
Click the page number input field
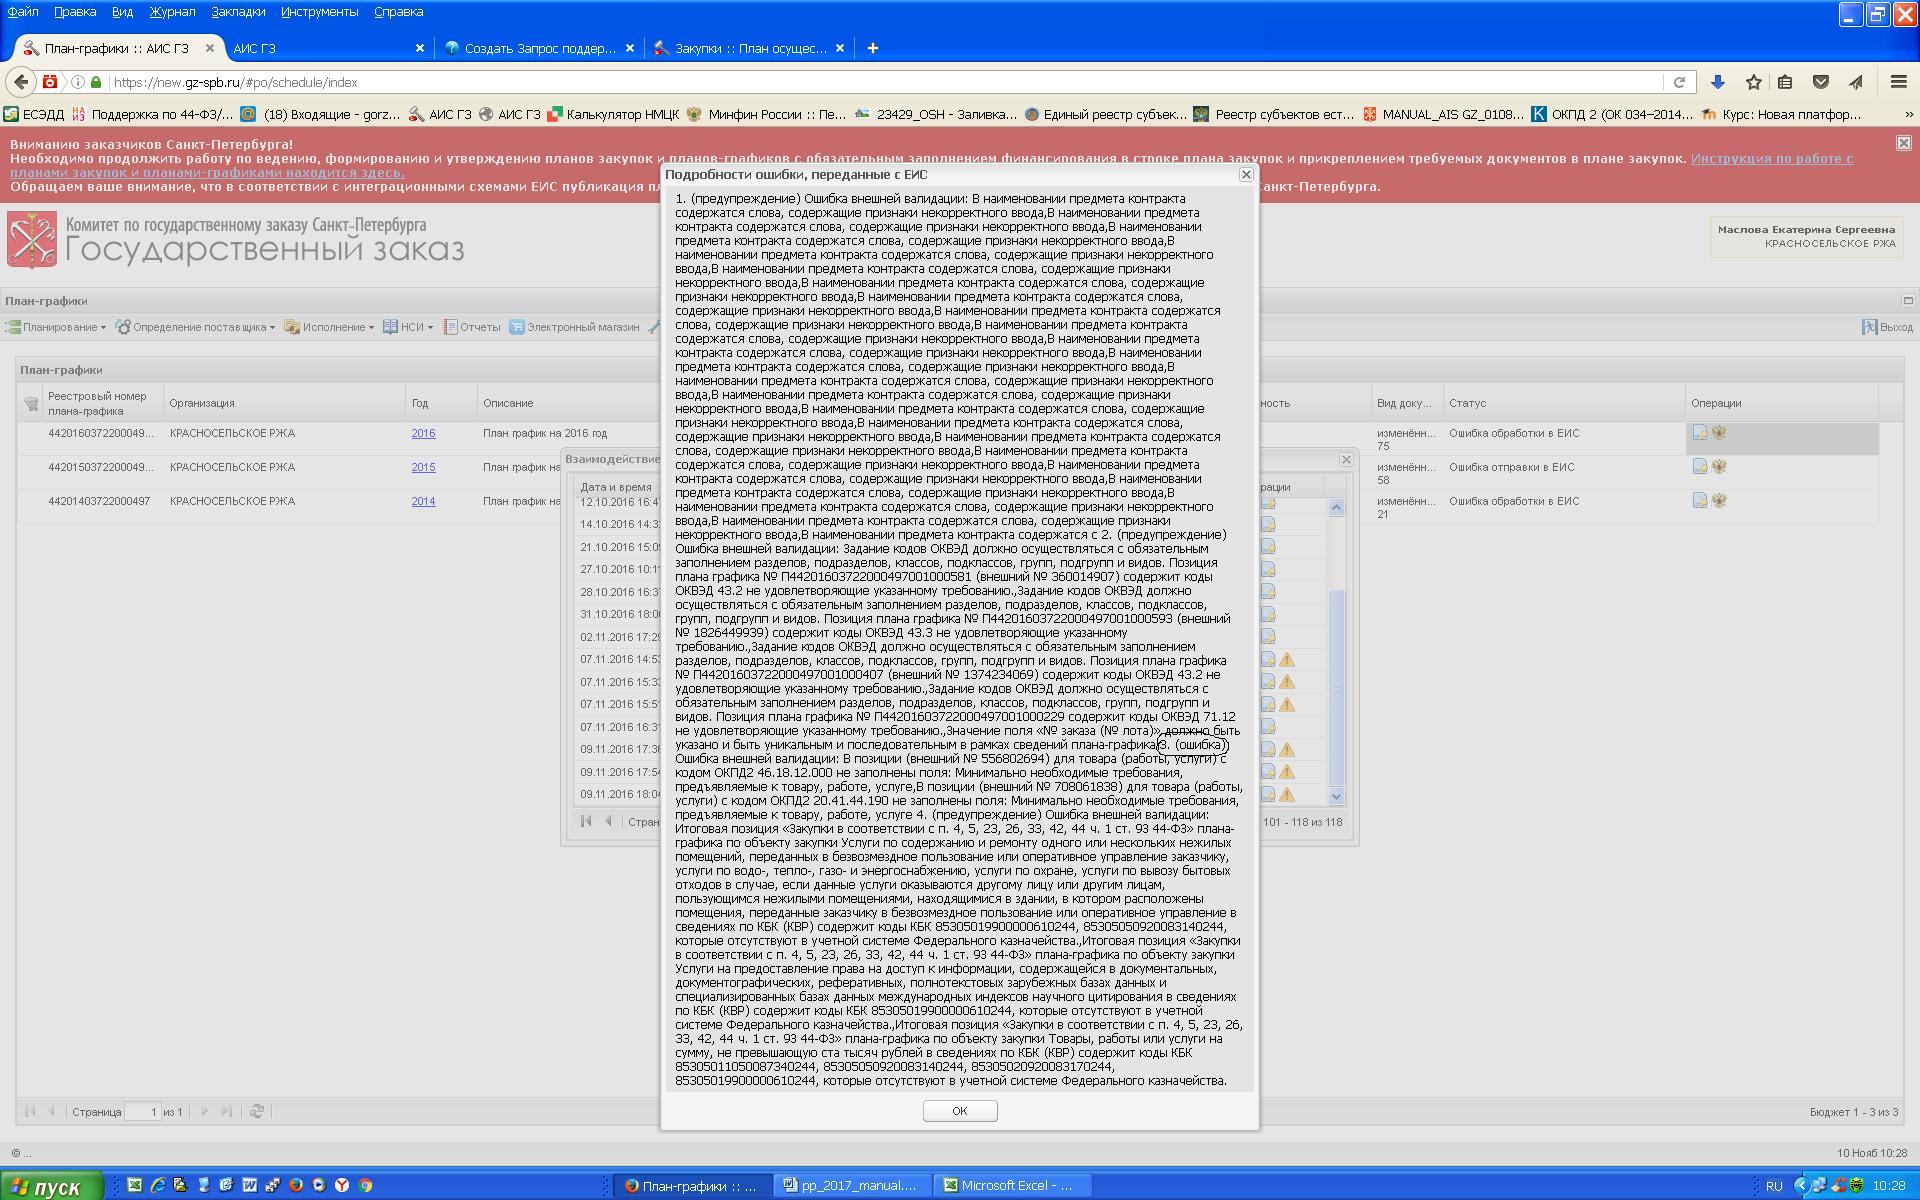[142, 1112]
